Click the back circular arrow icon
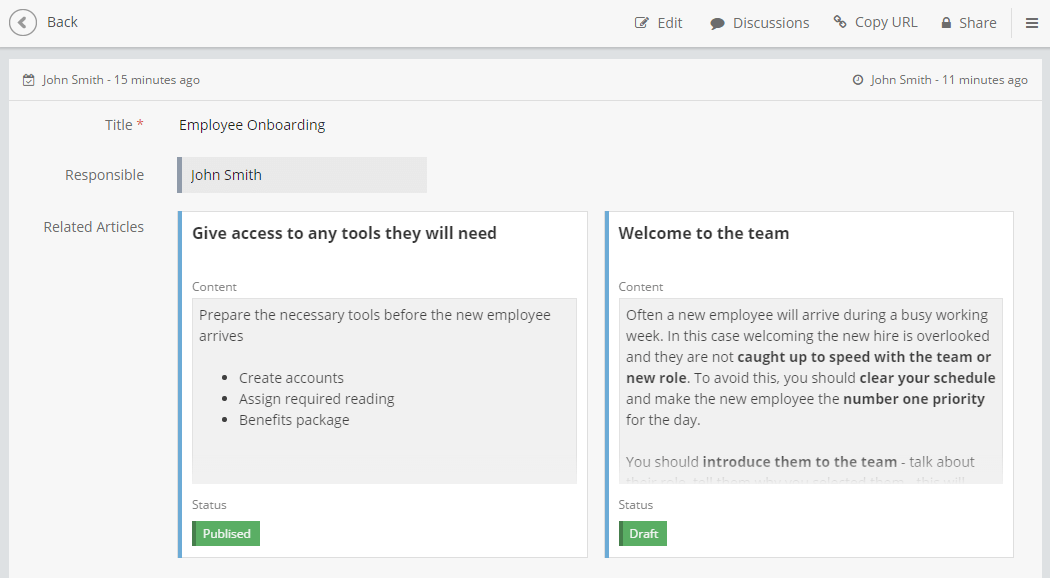 [x=22, y=21]
